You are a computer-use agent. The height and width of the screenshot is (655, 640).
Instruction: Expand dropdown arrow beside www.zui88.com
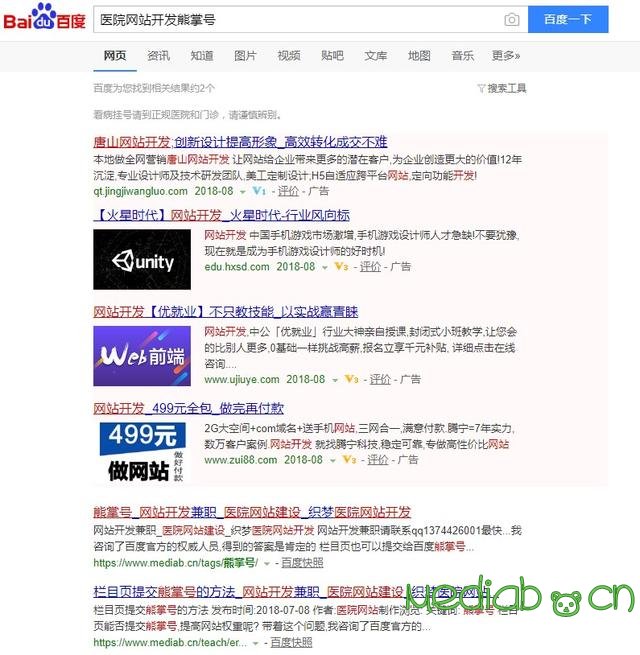tap(333, 460)
